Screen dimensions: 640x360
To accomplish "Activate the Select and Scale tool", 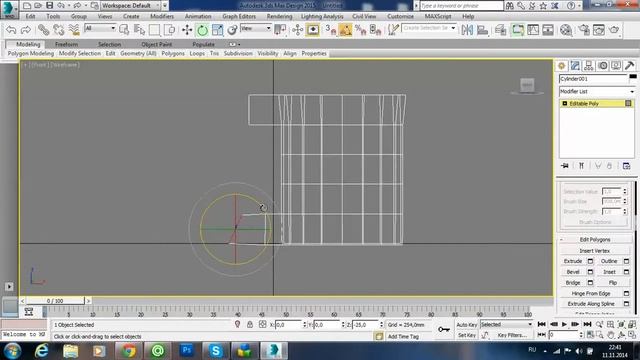I will pos(217,30).
